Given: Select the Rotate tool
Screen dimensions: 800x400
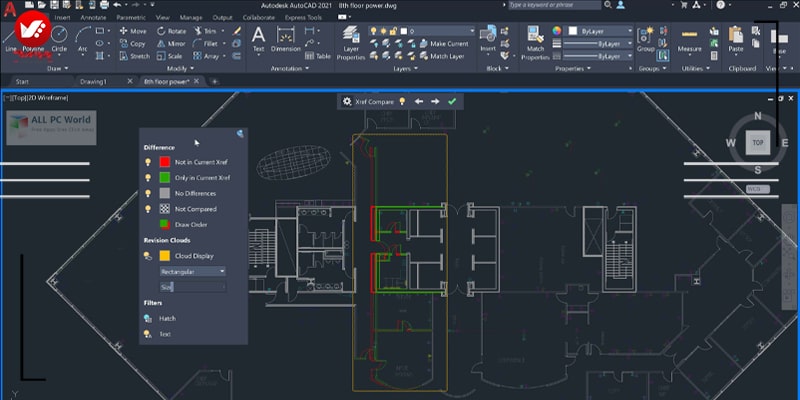Looking at the screenshot, I should [171, 31].
